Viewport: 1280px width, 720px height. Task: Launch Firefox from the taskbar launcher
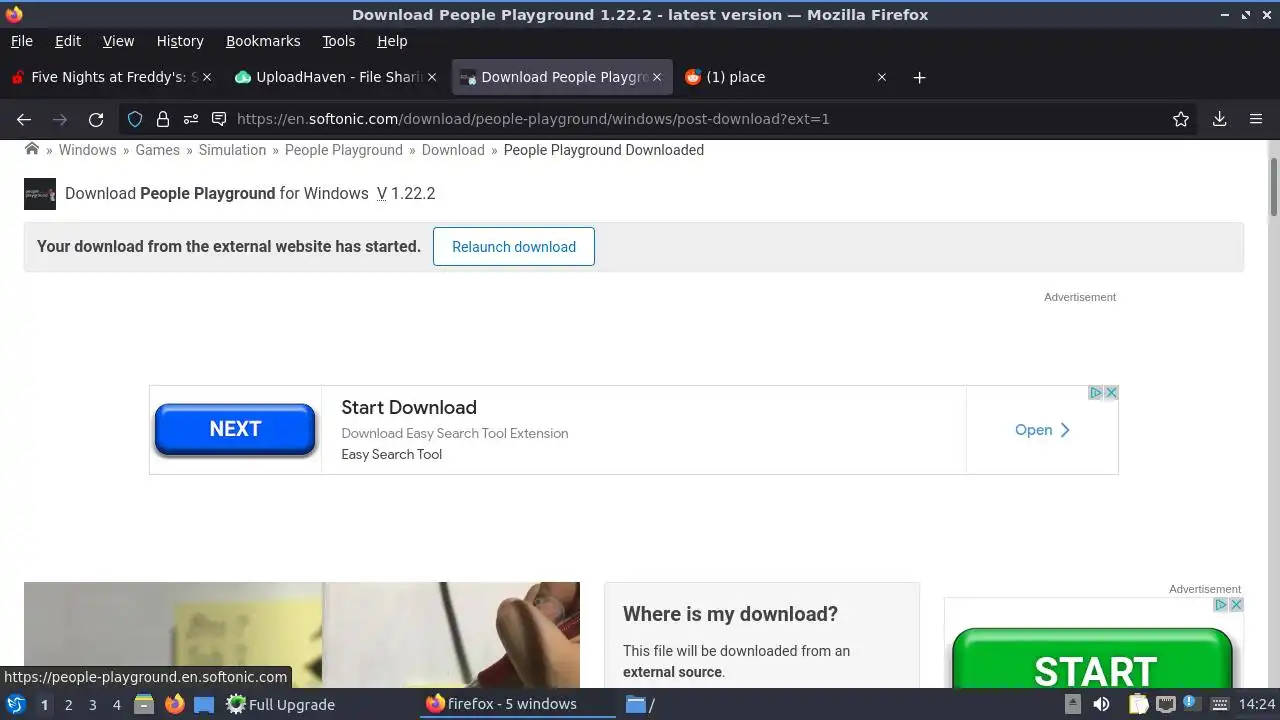click(x=174, y=704)
